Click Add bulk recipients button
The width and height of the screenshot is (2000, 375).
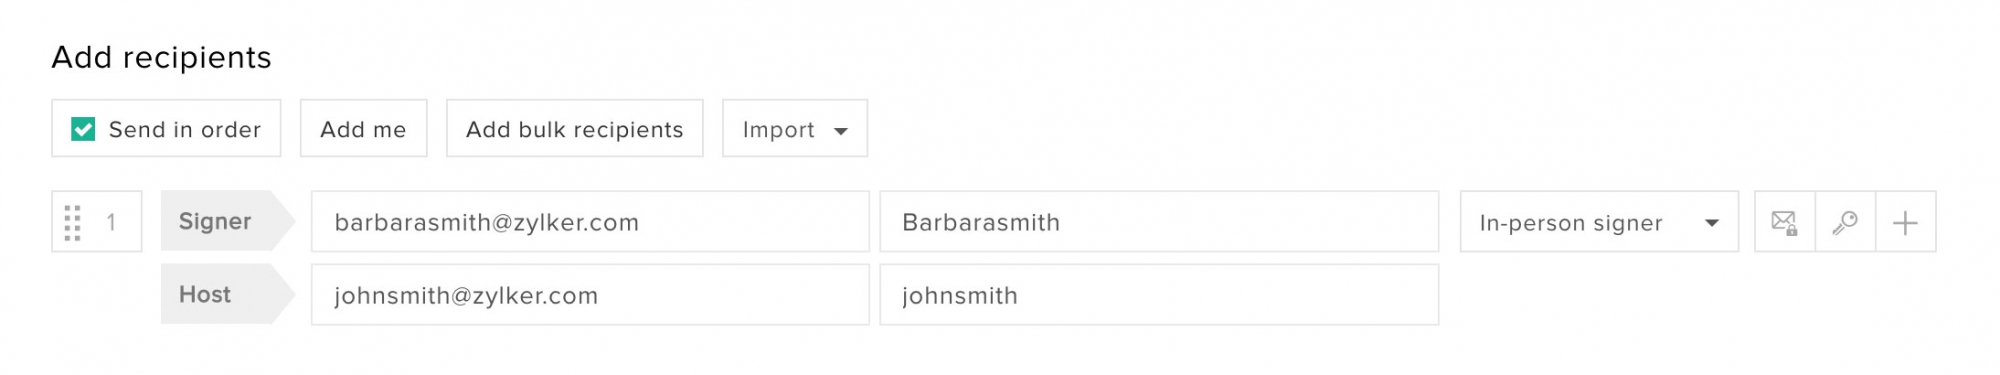575,128
